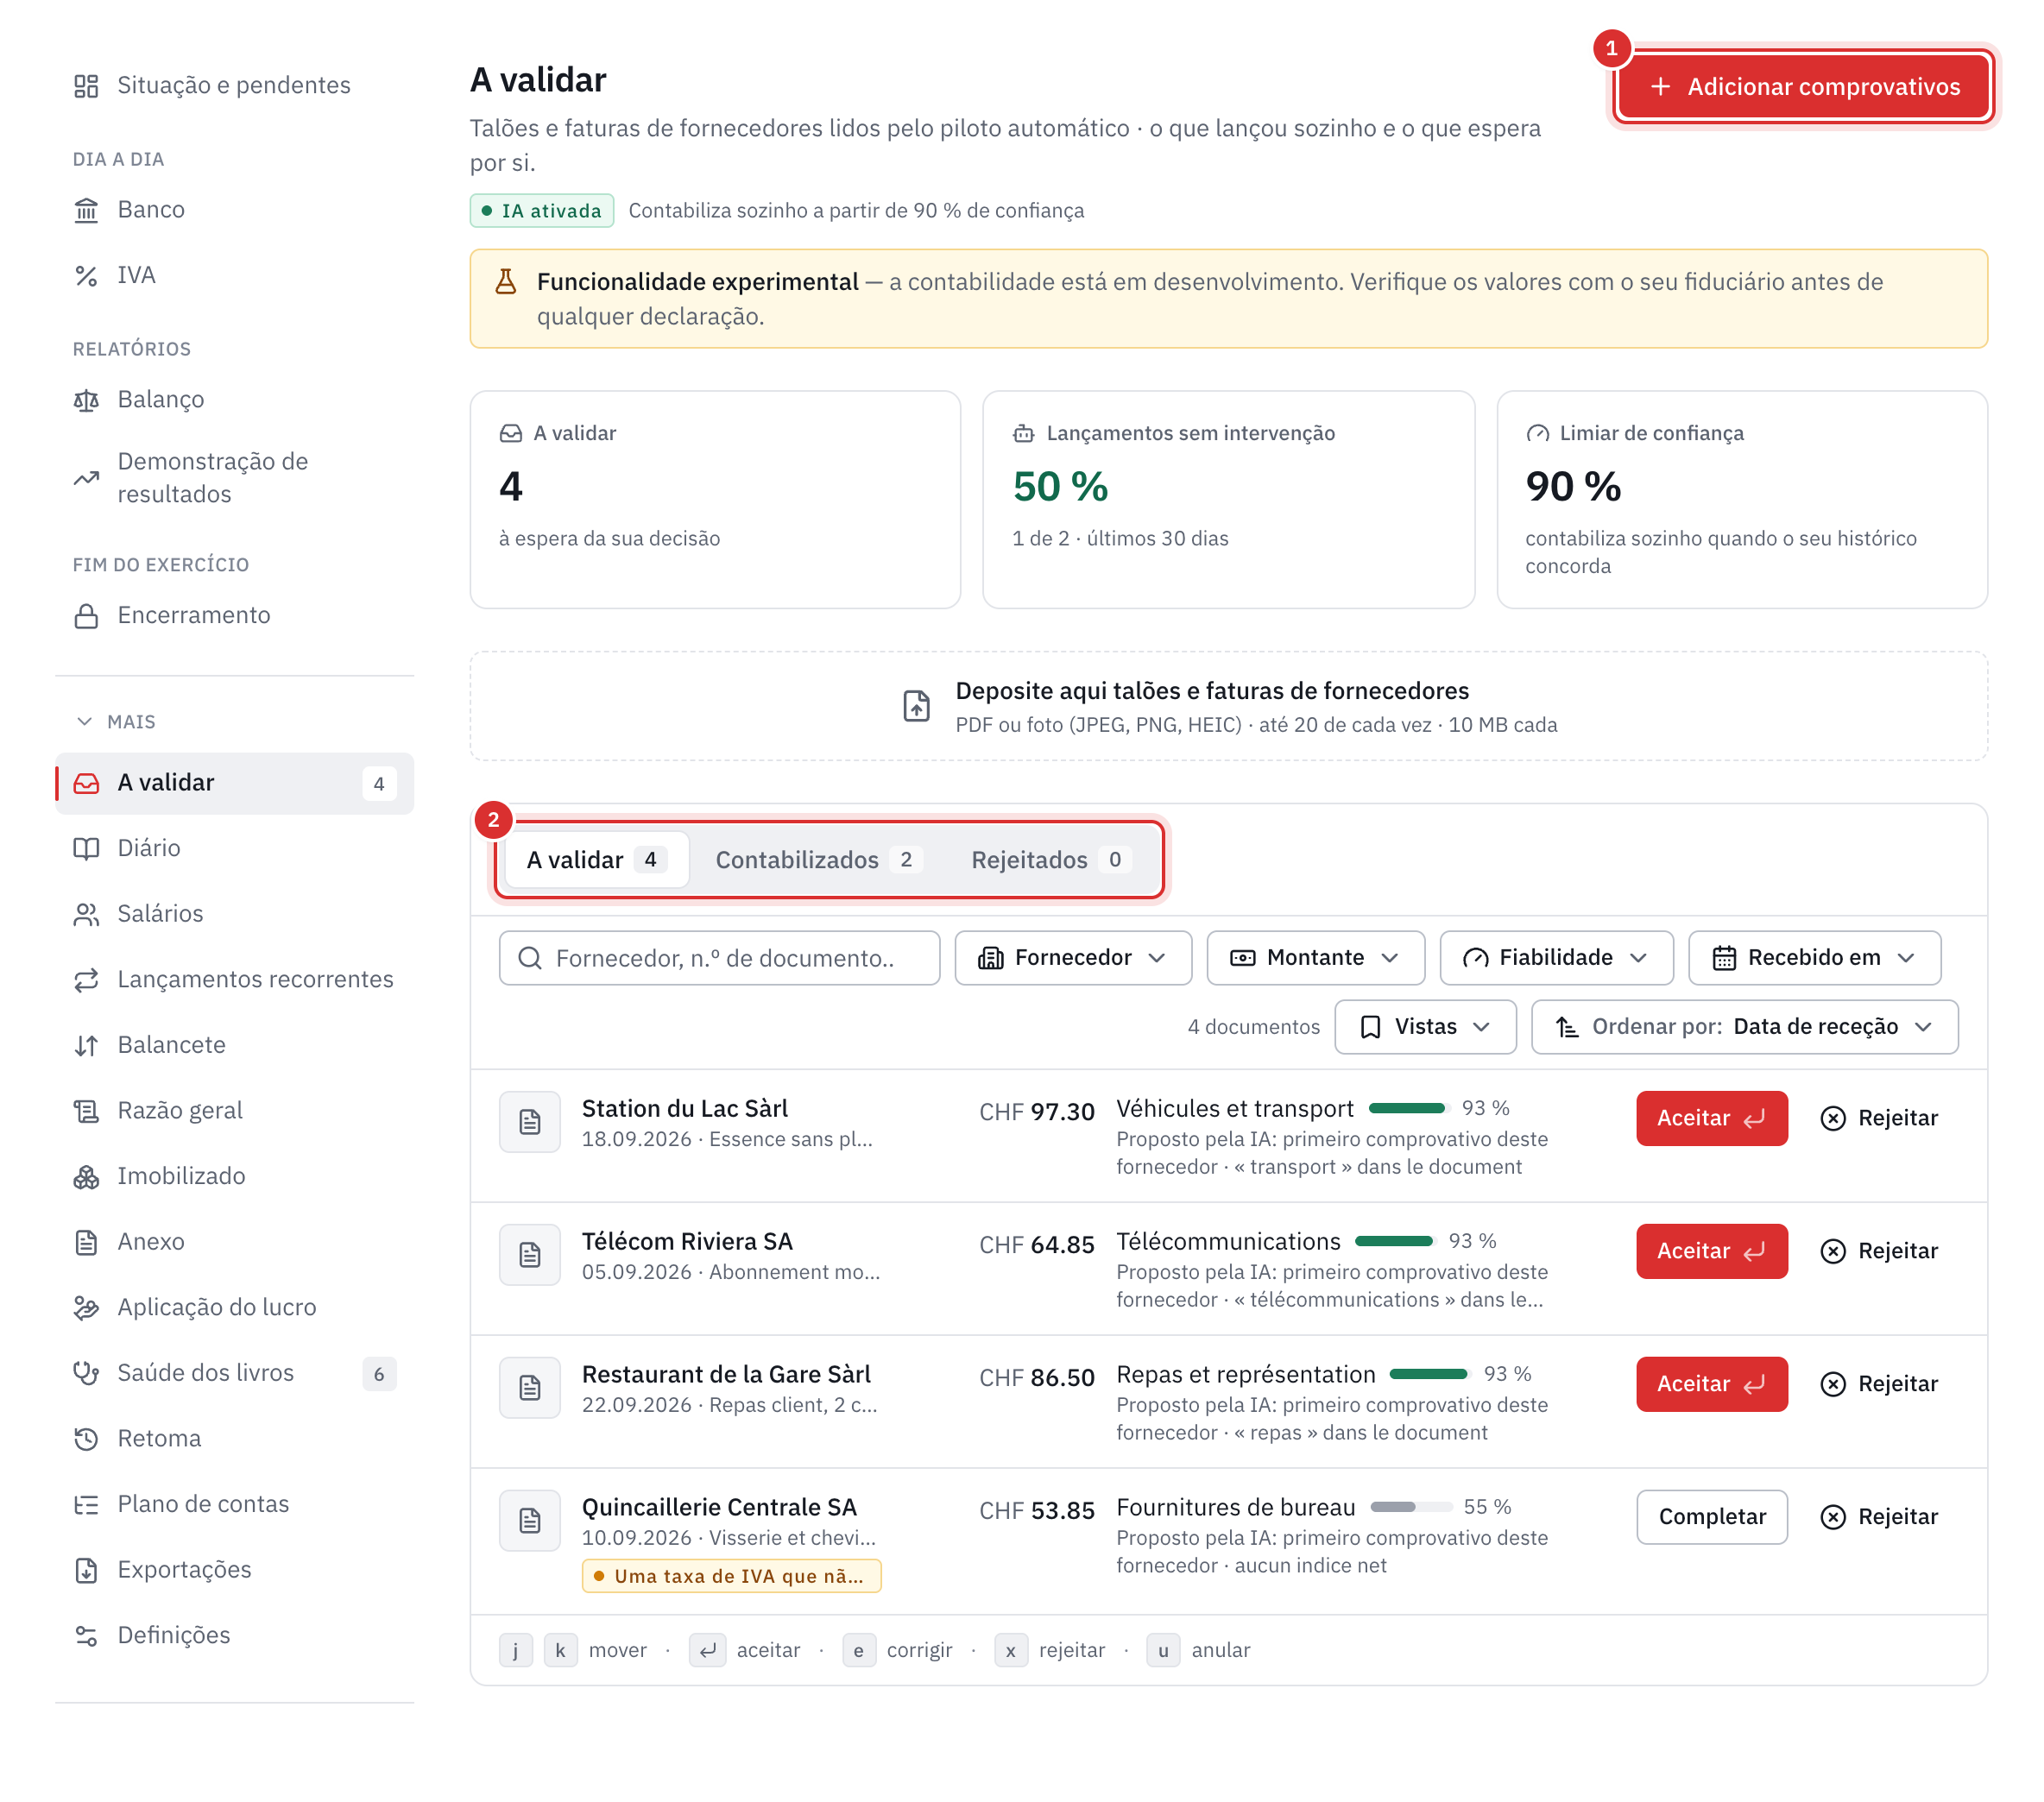Viewport: 2044px width, 1802px height.
Task: Open Demonstração de resultados
Action: tap(234, 478)
